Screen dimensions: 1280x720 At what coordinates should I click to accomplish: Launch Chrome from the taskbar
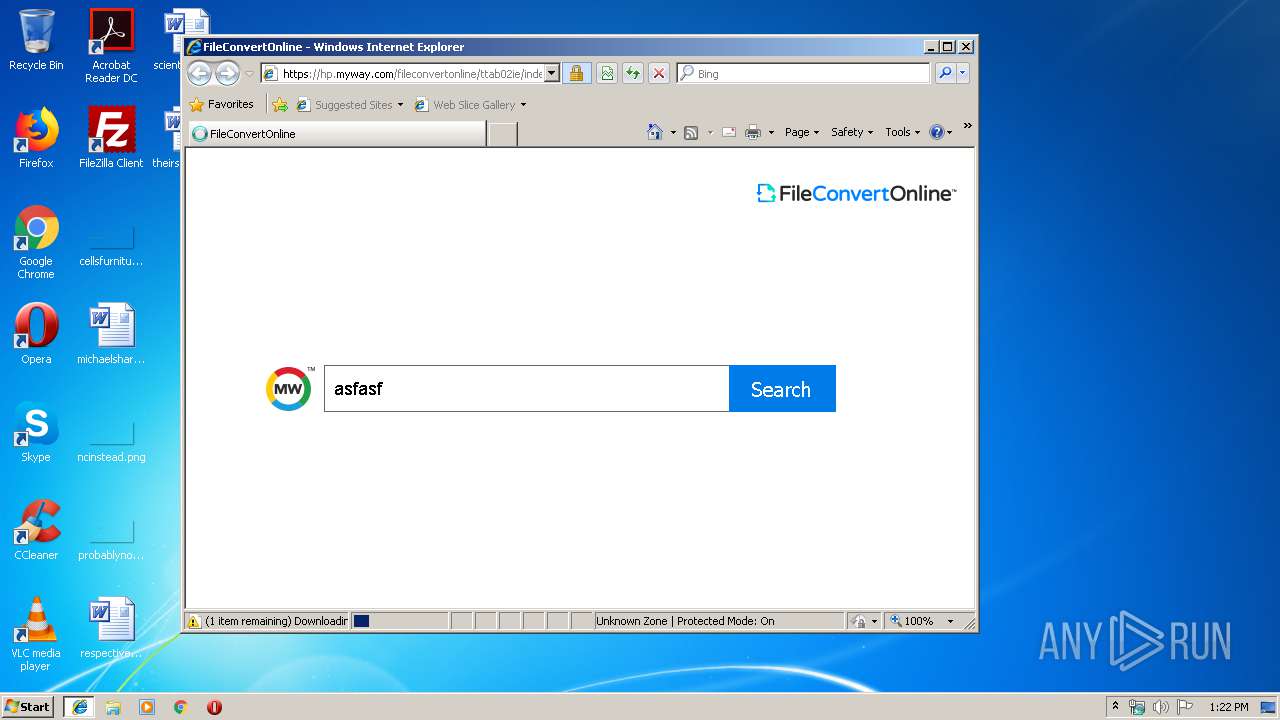[180, 707]
